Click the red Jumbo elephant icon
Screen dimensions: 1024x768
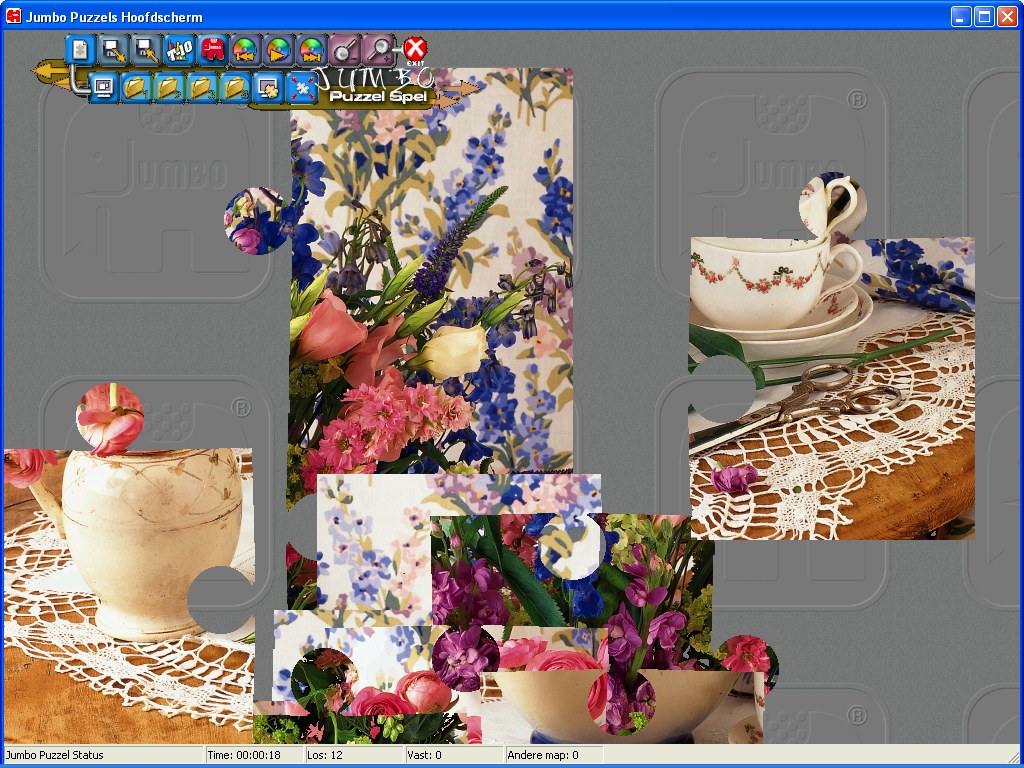pos(213,48)
